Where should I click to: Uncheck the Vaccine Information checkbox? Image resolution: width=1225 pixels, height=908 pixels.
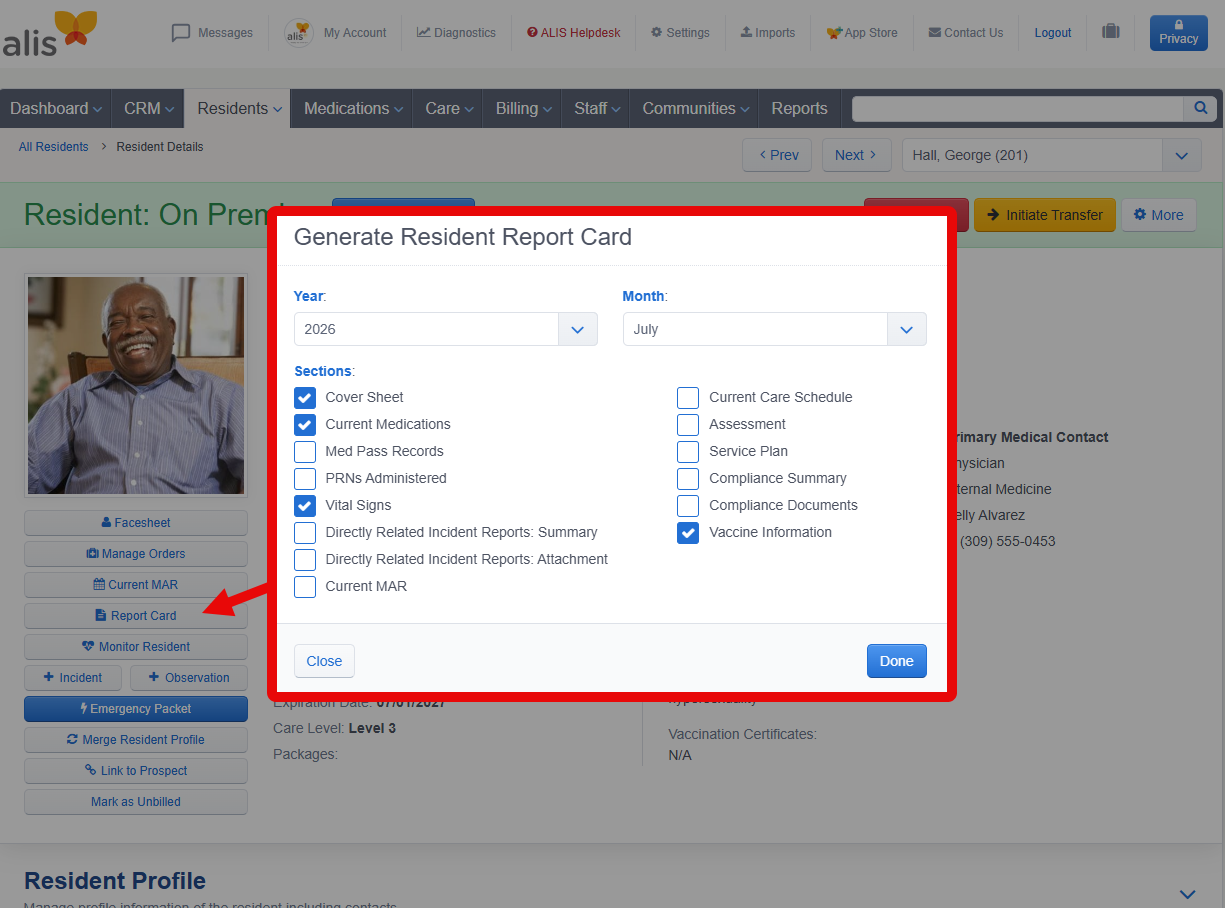[x=688, y=532]
